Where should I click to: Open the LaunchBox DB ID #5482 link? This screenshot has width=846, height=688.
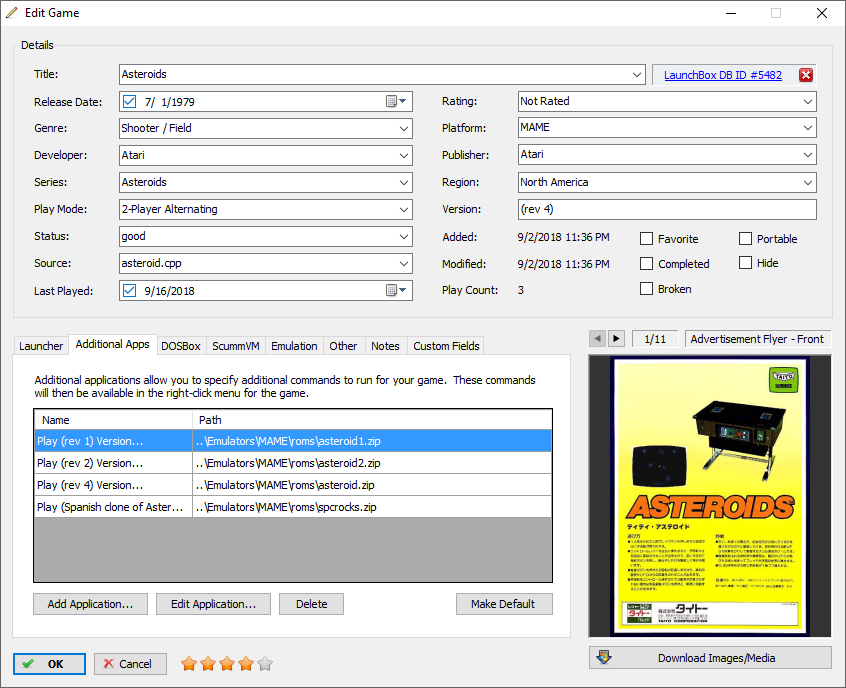[723, 75]
